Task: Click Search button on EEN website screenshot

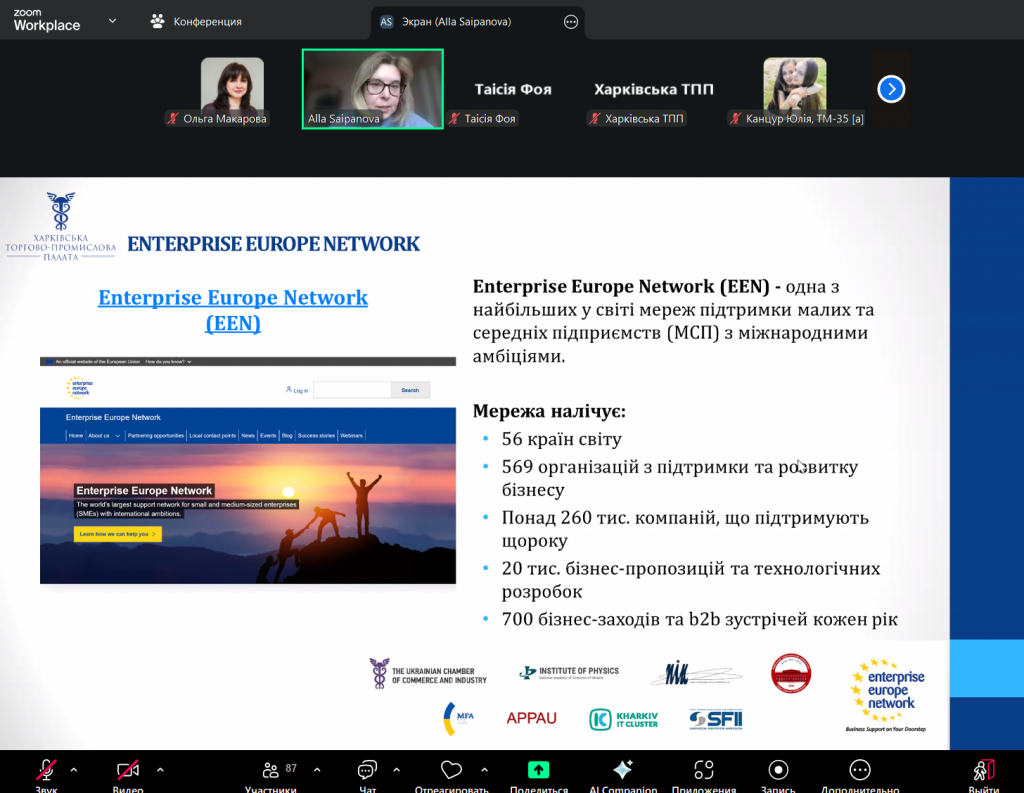Action: (410, 390)
